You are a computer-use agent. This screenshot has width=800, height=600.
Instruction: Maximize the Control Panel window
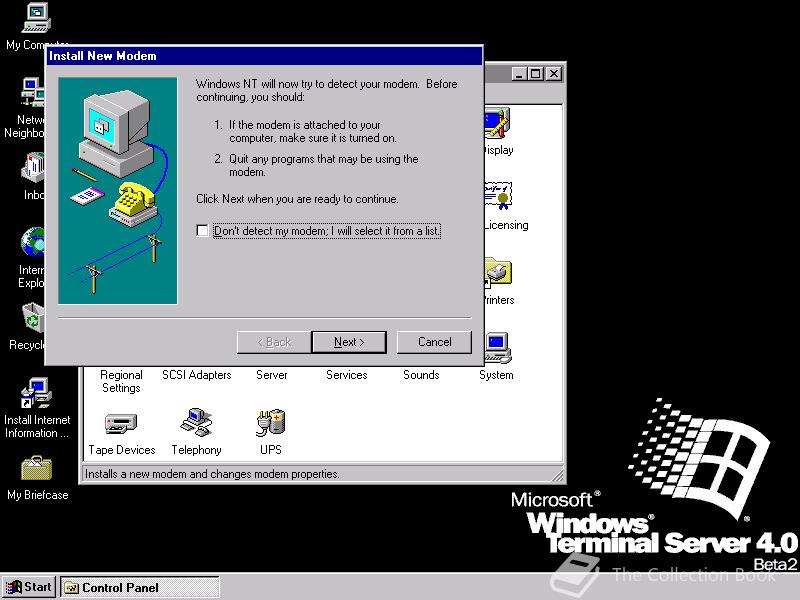[535, 74]
